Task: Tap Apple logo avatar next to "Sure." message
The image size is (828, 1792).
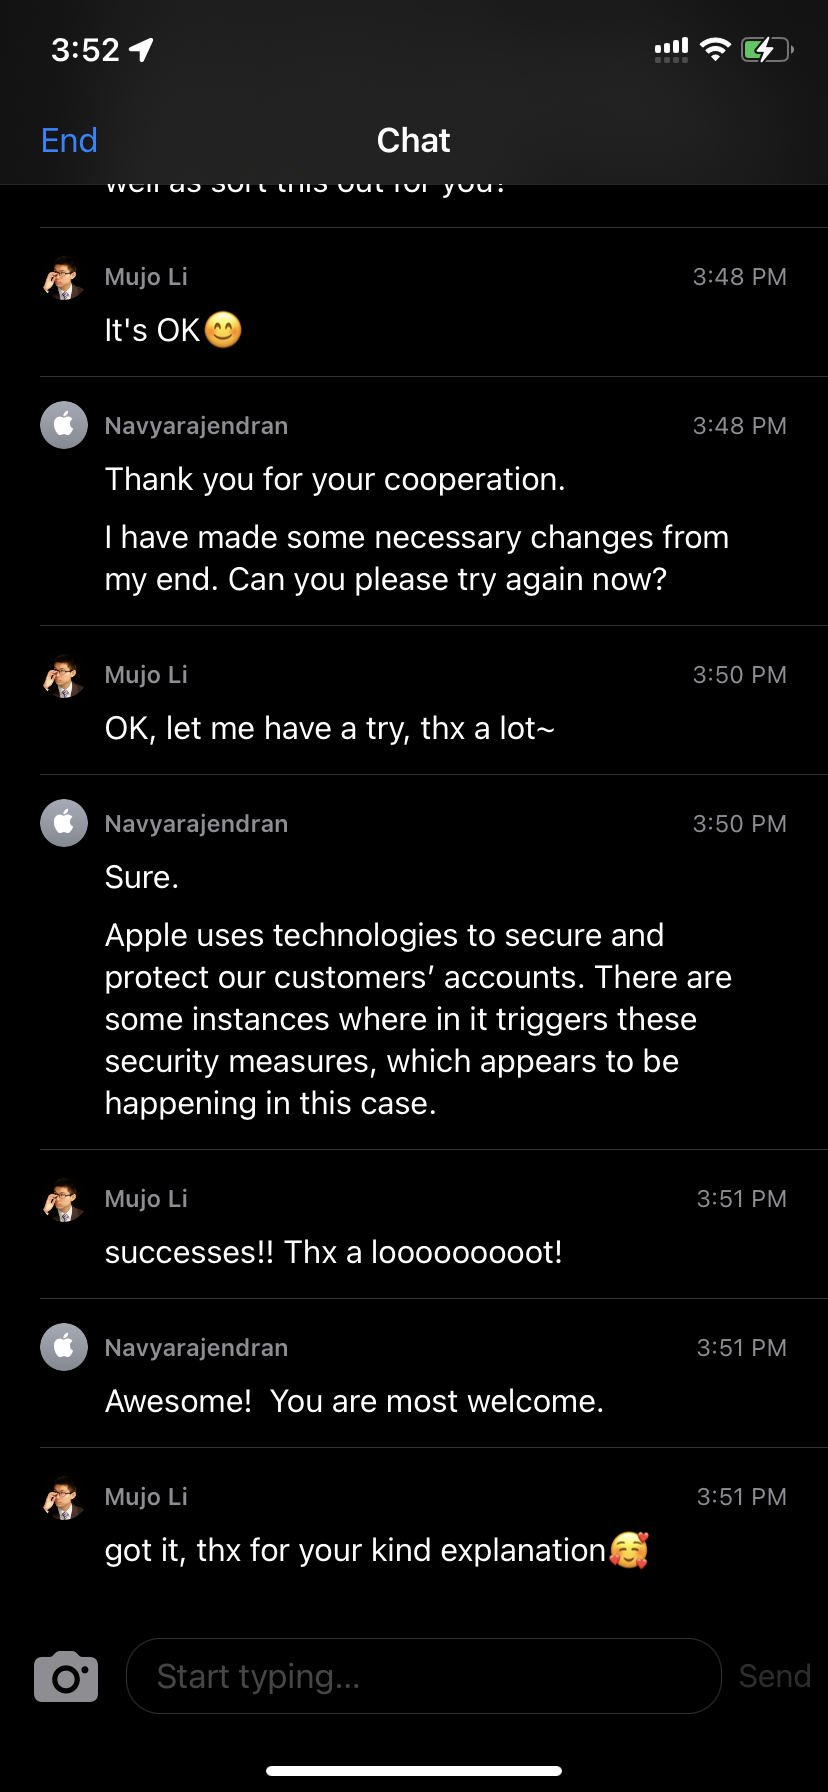Action: [64, 823]
